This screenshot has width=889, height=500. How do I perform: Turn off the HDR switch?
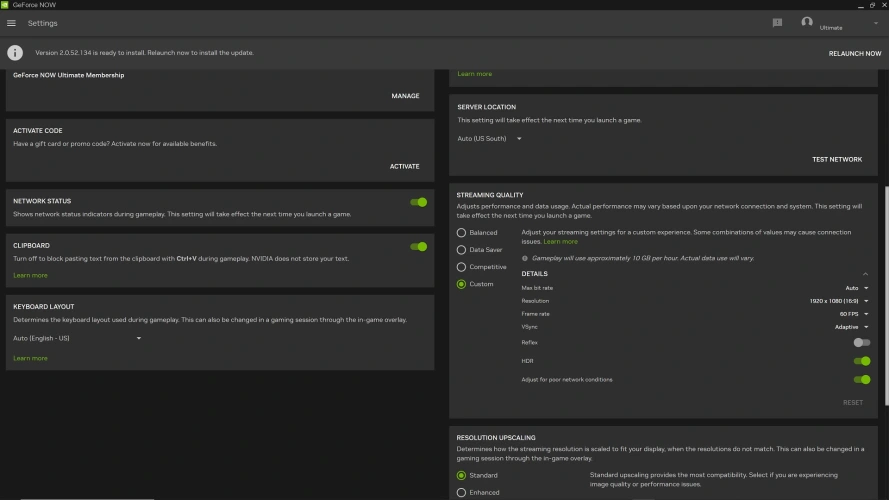(861, 361)
